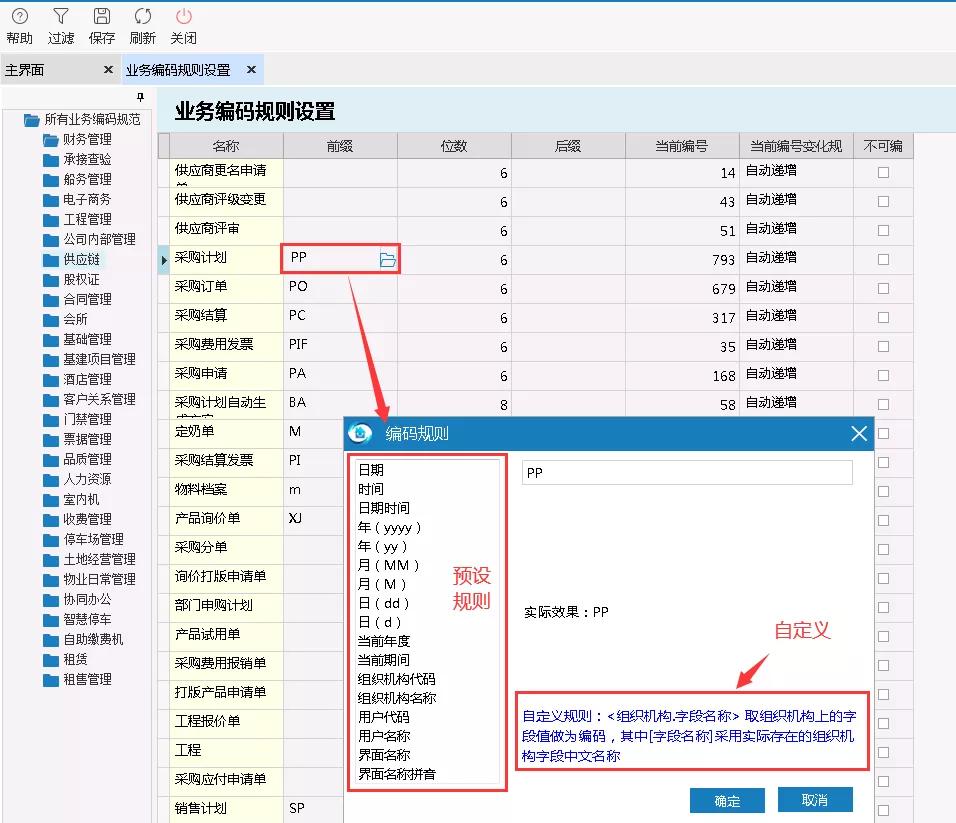Tick 不可编 checkbox for 采购计划自动生 row
The width and height of the screenshot is (956, 823).
883,404
